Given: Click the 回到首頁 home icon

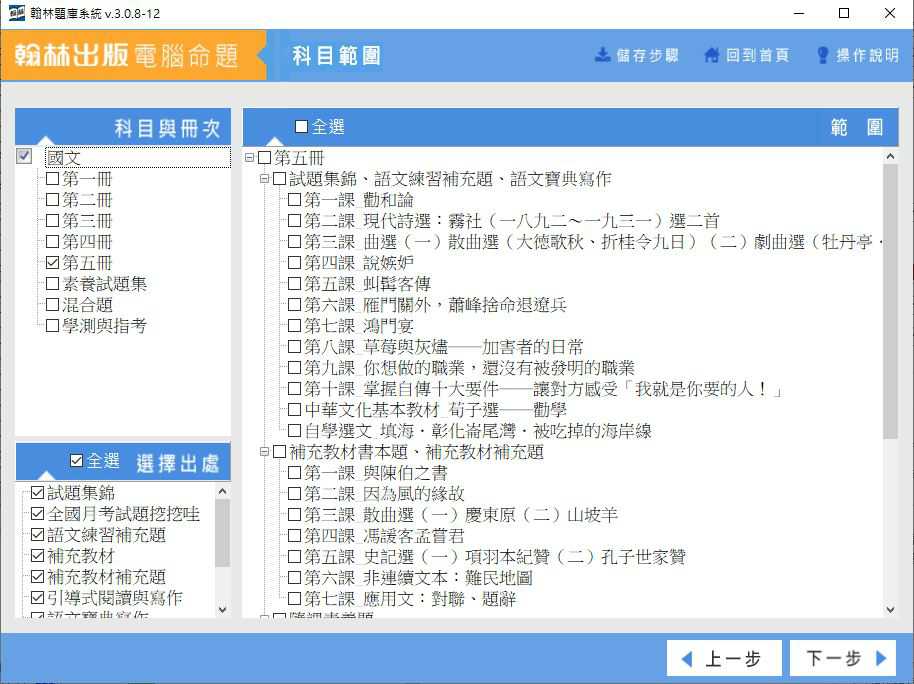Looking at the screenshot, I should point(711,55).
